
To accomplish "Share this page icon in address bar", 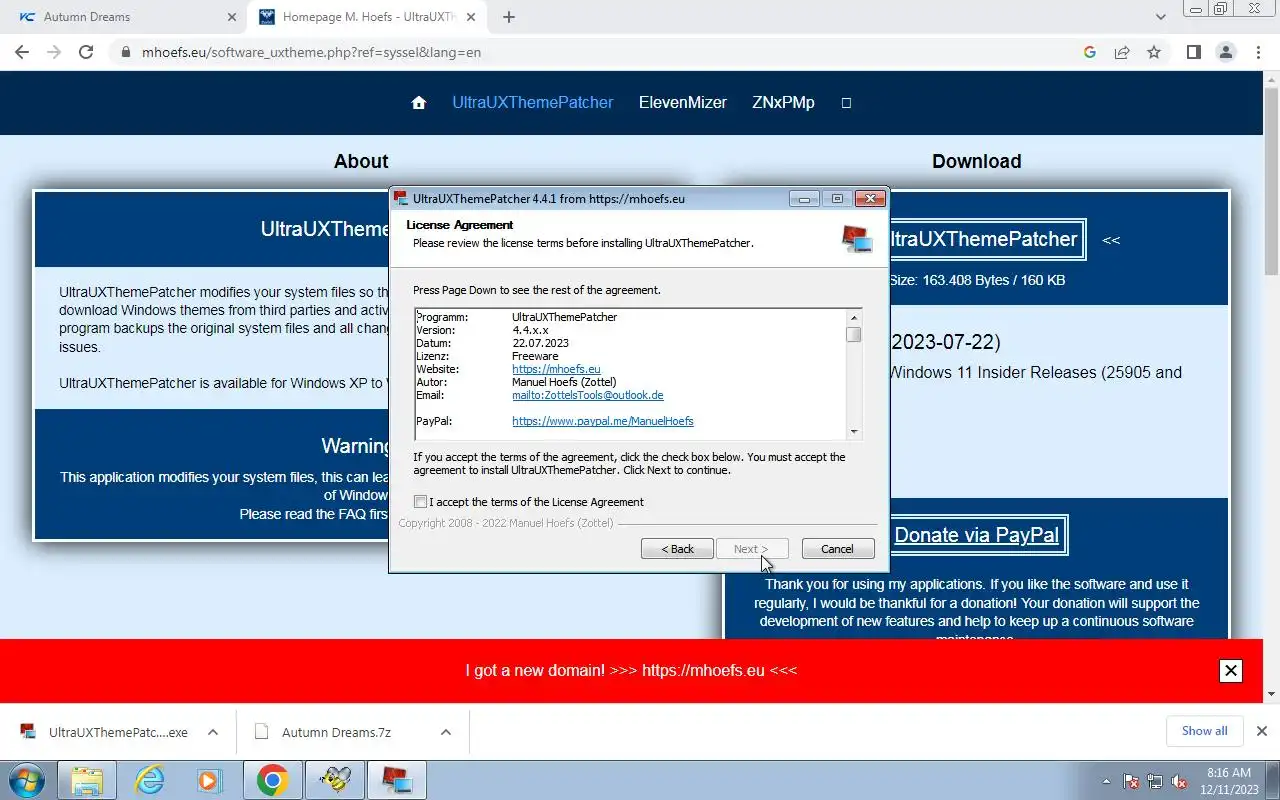I will point(1122,52).
